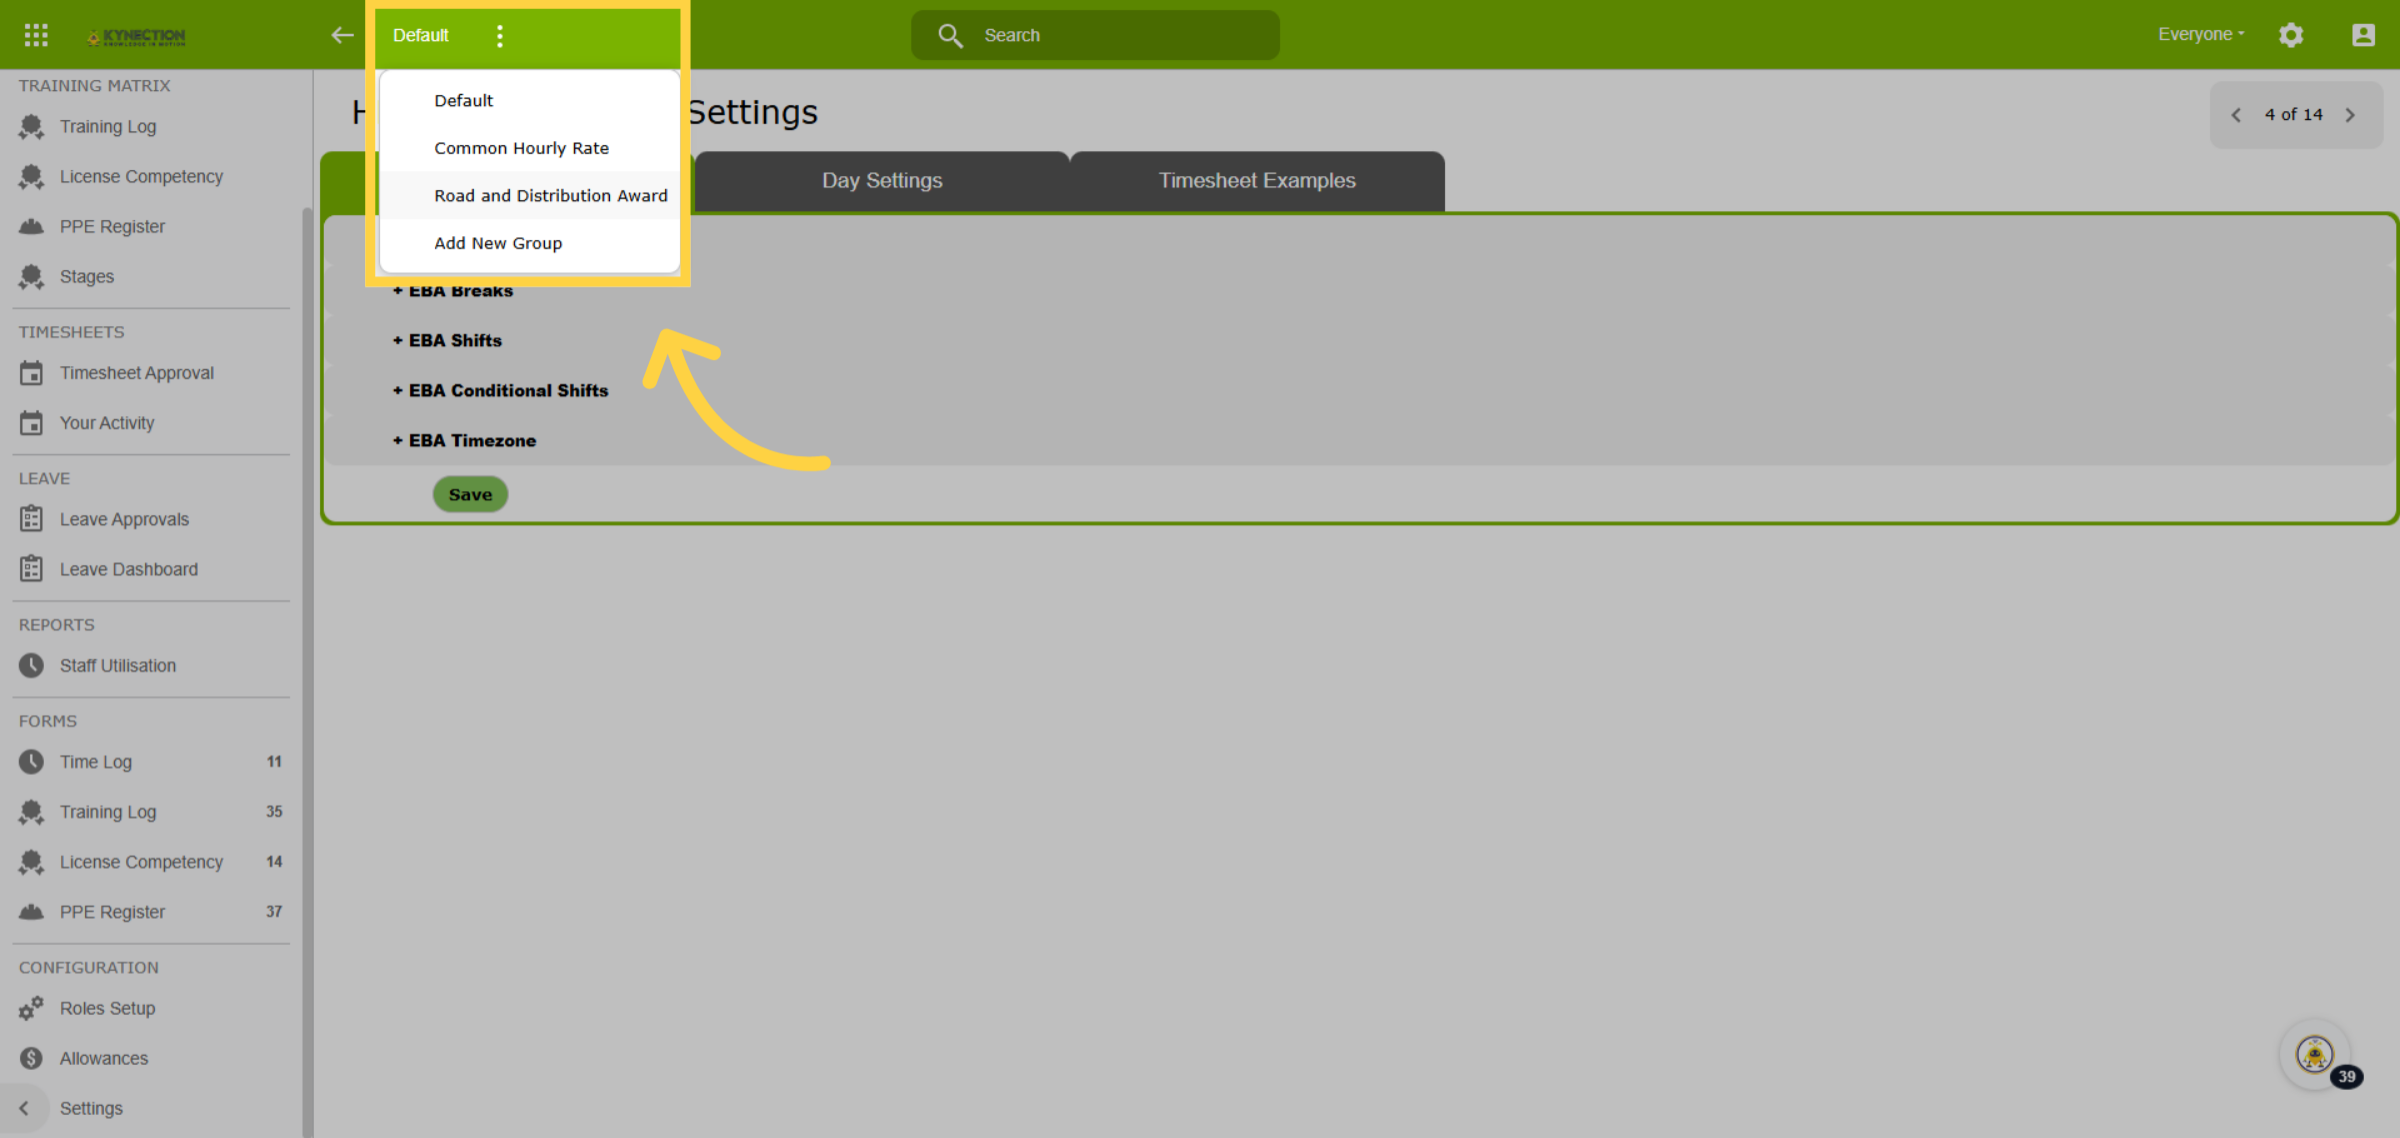The height and width of the screenshot is (1138, 2400).
Task: Go to the previous page chevron in pager
Action: tap(2236, 115)
